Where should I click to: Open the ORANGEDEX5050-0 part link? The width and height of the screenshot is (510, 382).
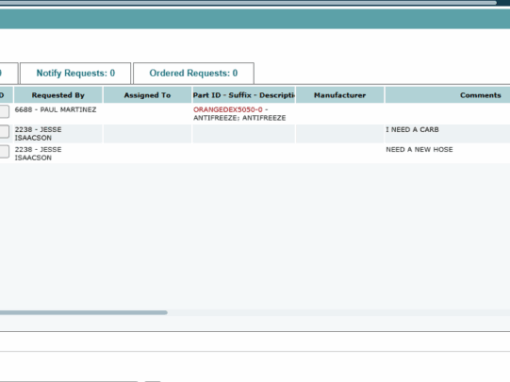[228, 110]
